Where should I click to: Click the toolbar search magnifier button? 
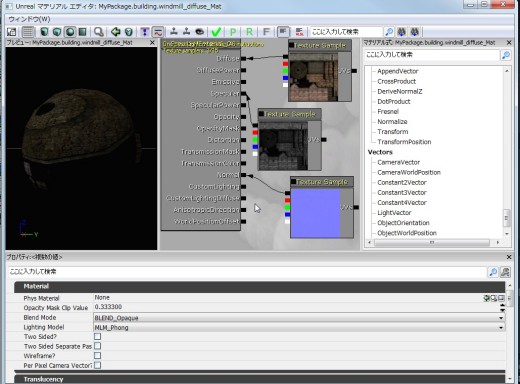pyautogui.click(x=388, y=32)
